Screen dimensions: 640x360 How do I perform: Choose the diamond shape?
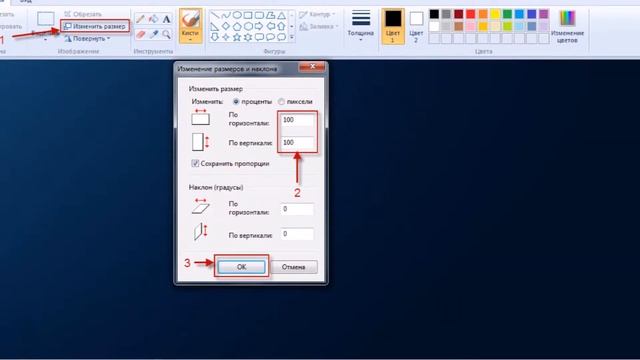226,27
